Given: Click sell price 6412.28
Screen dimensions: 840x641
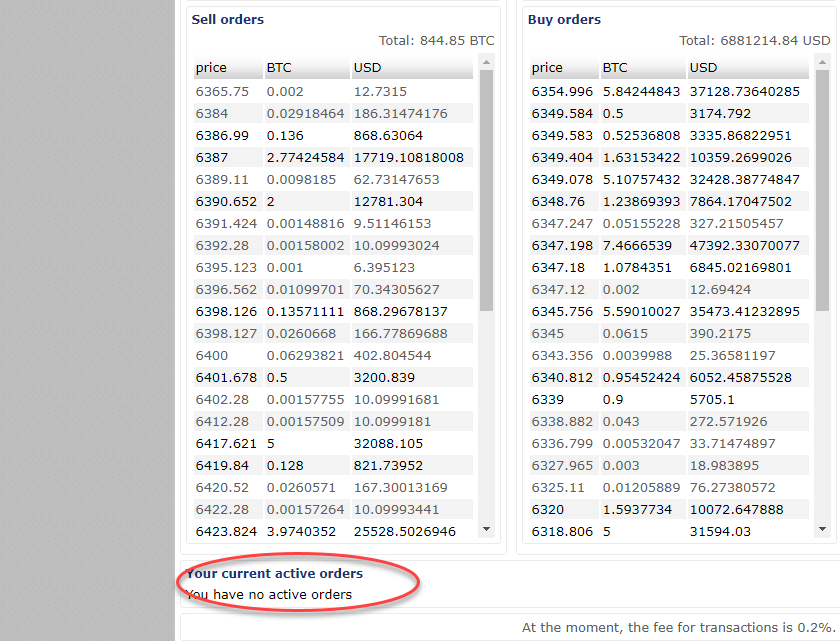Looking at the screenshot, I should 222,421.
